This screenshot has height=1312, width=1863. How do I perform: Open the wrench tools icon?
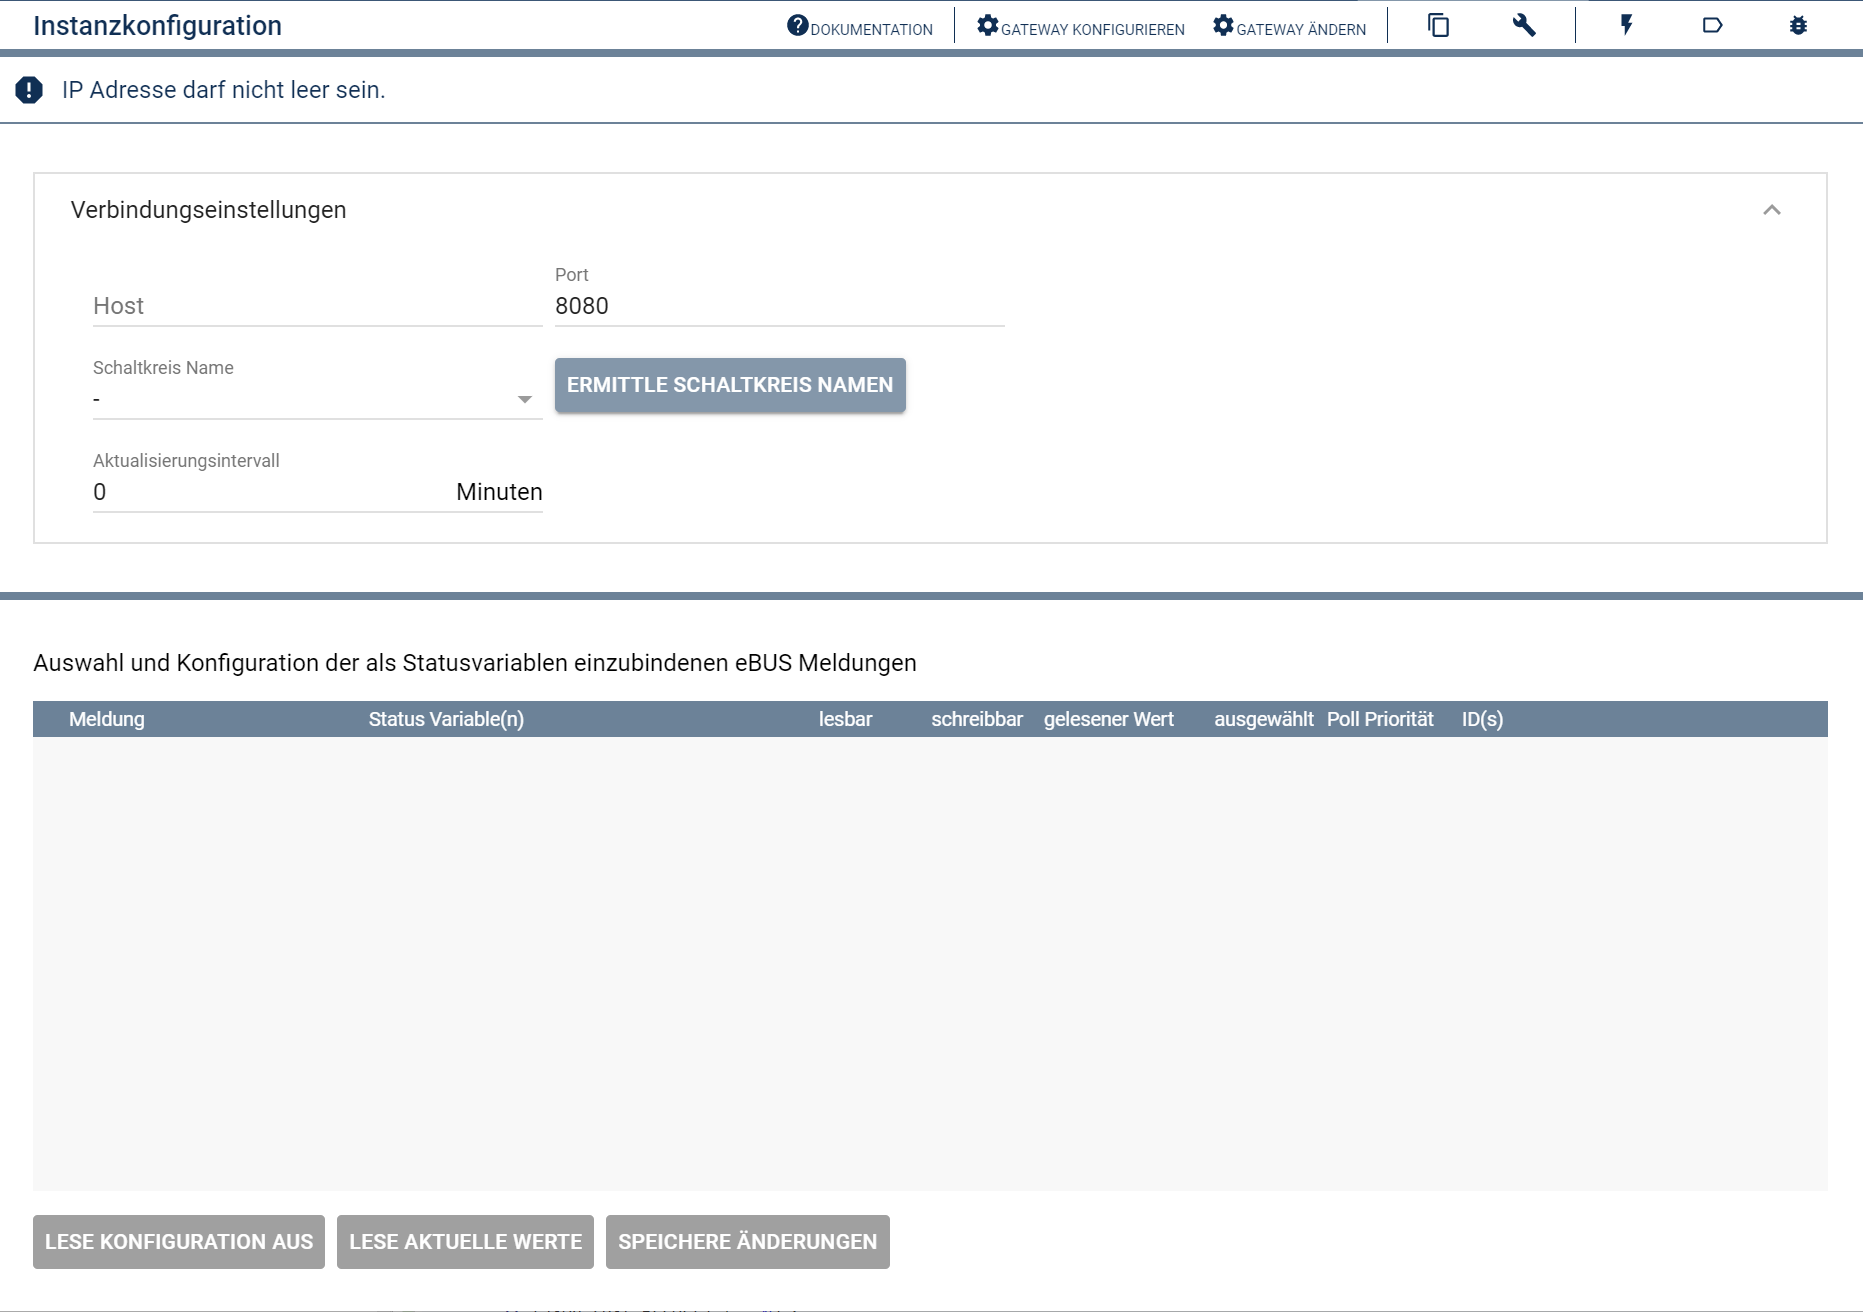coord(1524,25)
